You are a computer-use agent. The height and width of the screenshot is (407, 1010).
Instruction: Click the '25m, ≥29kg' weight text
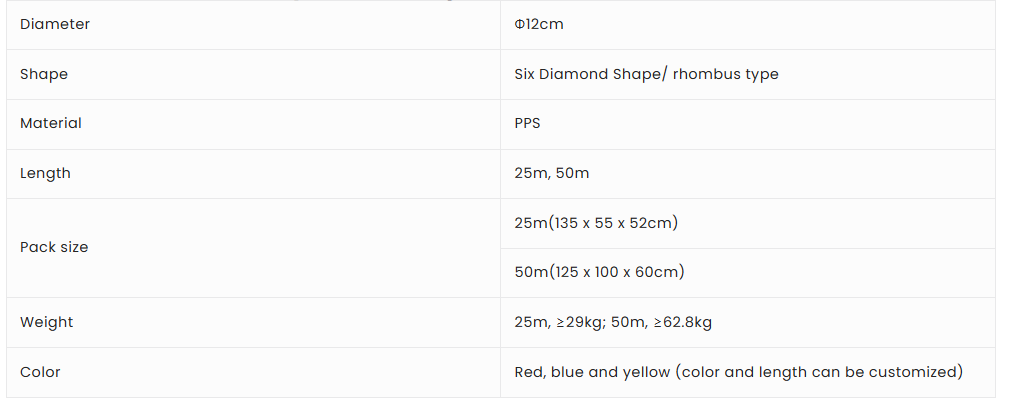556,322
